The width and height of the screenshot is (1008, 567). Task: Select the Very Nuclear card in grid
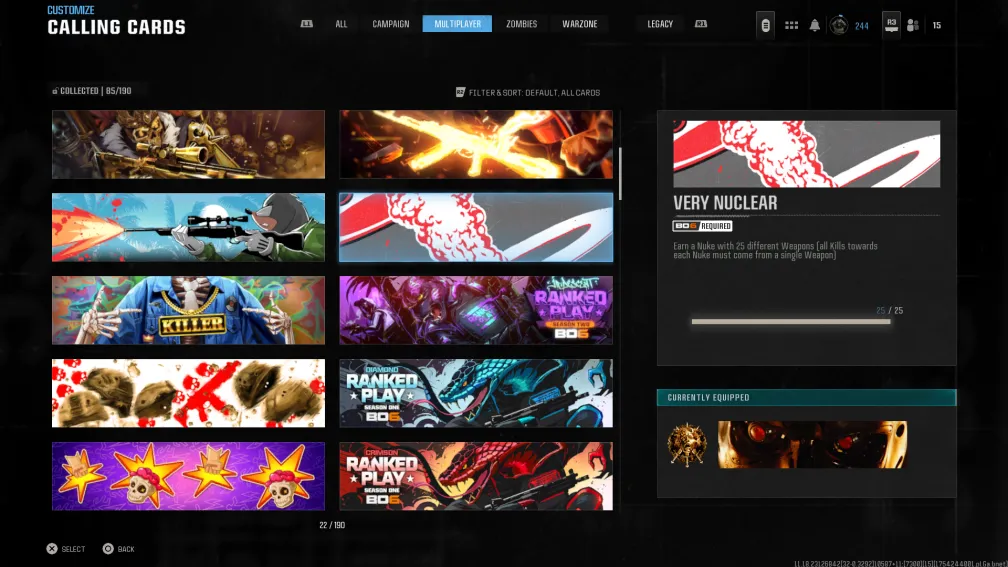pos(476,227)
